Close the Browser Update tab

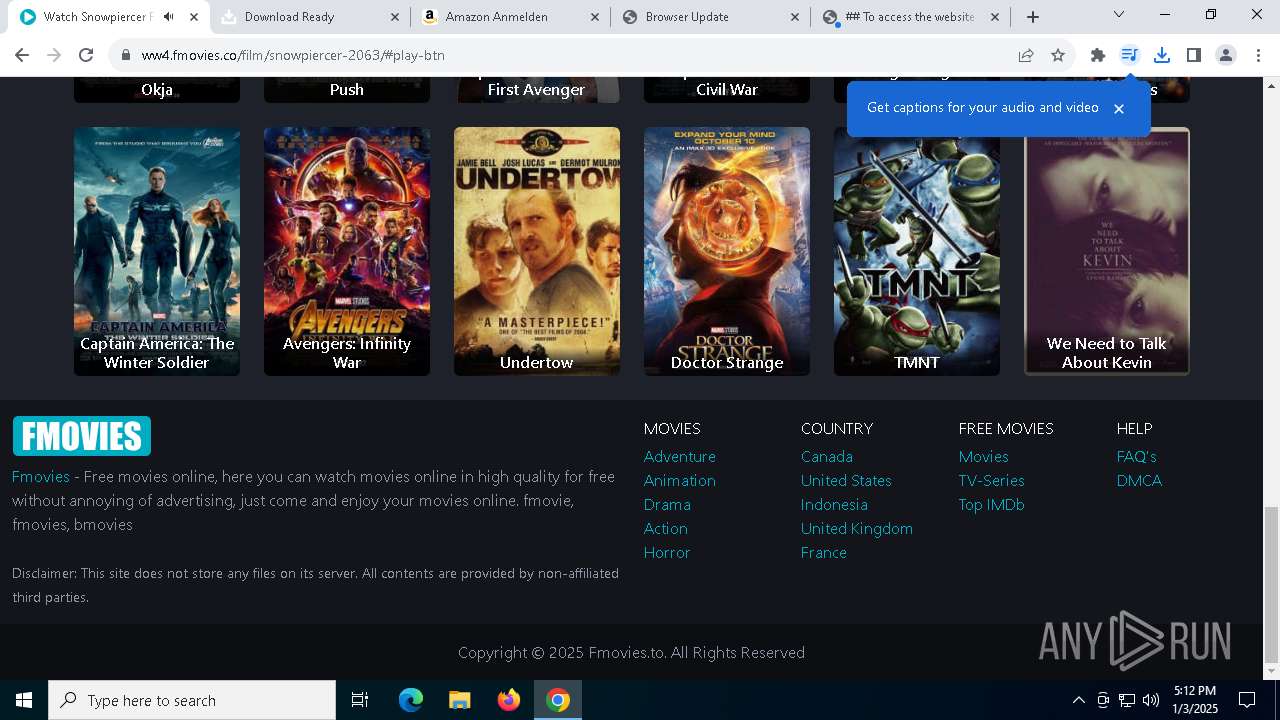795,17
